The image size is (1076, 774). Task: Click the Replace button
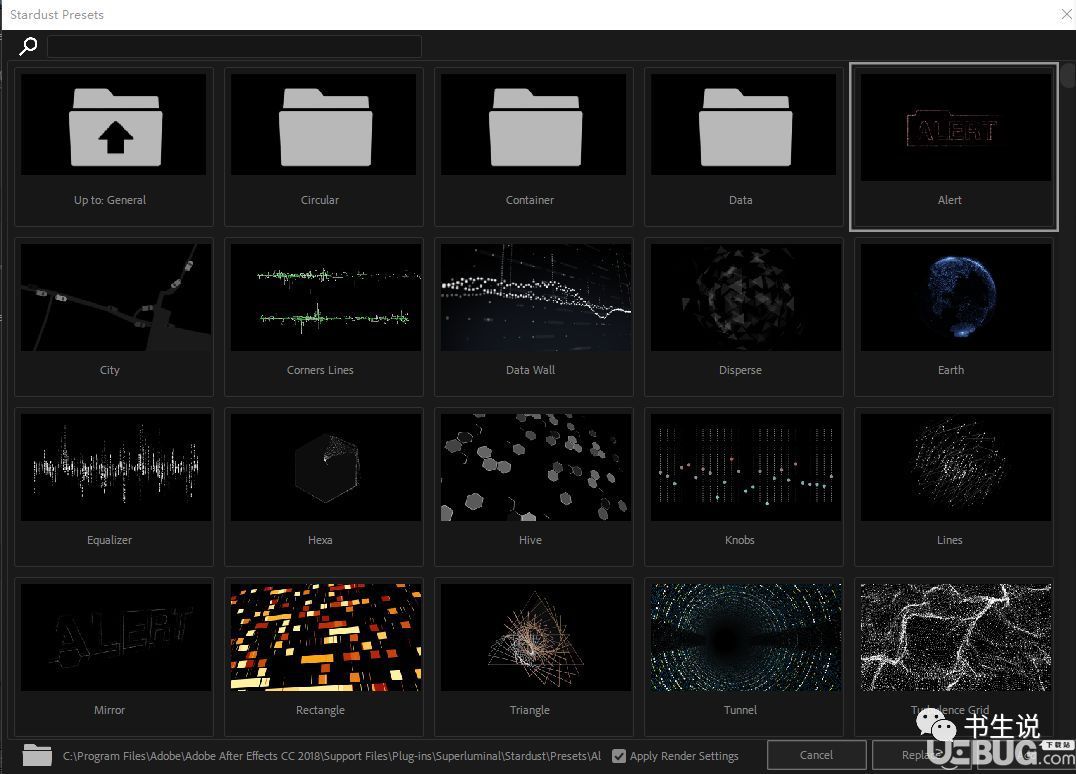922,755
